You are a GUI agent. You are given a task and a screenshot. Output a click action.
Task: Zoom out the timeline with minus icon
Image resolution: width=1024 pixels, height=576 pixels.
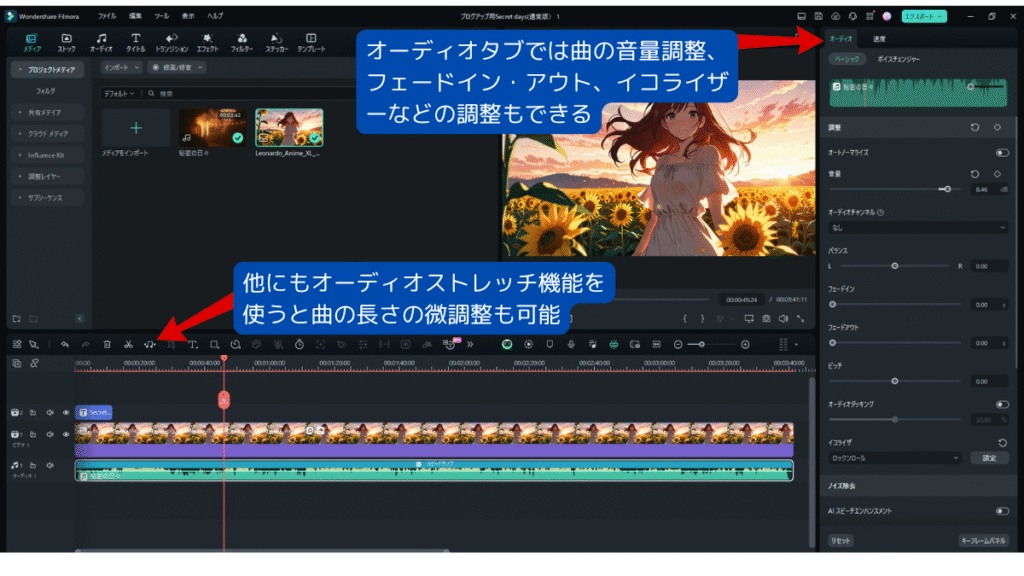[678, 345]
